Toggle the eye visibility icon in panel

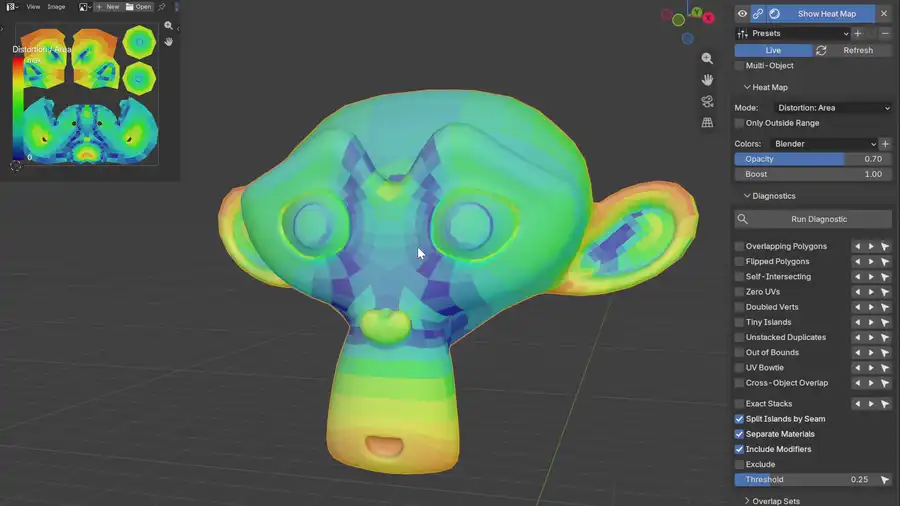coord(742,14)
